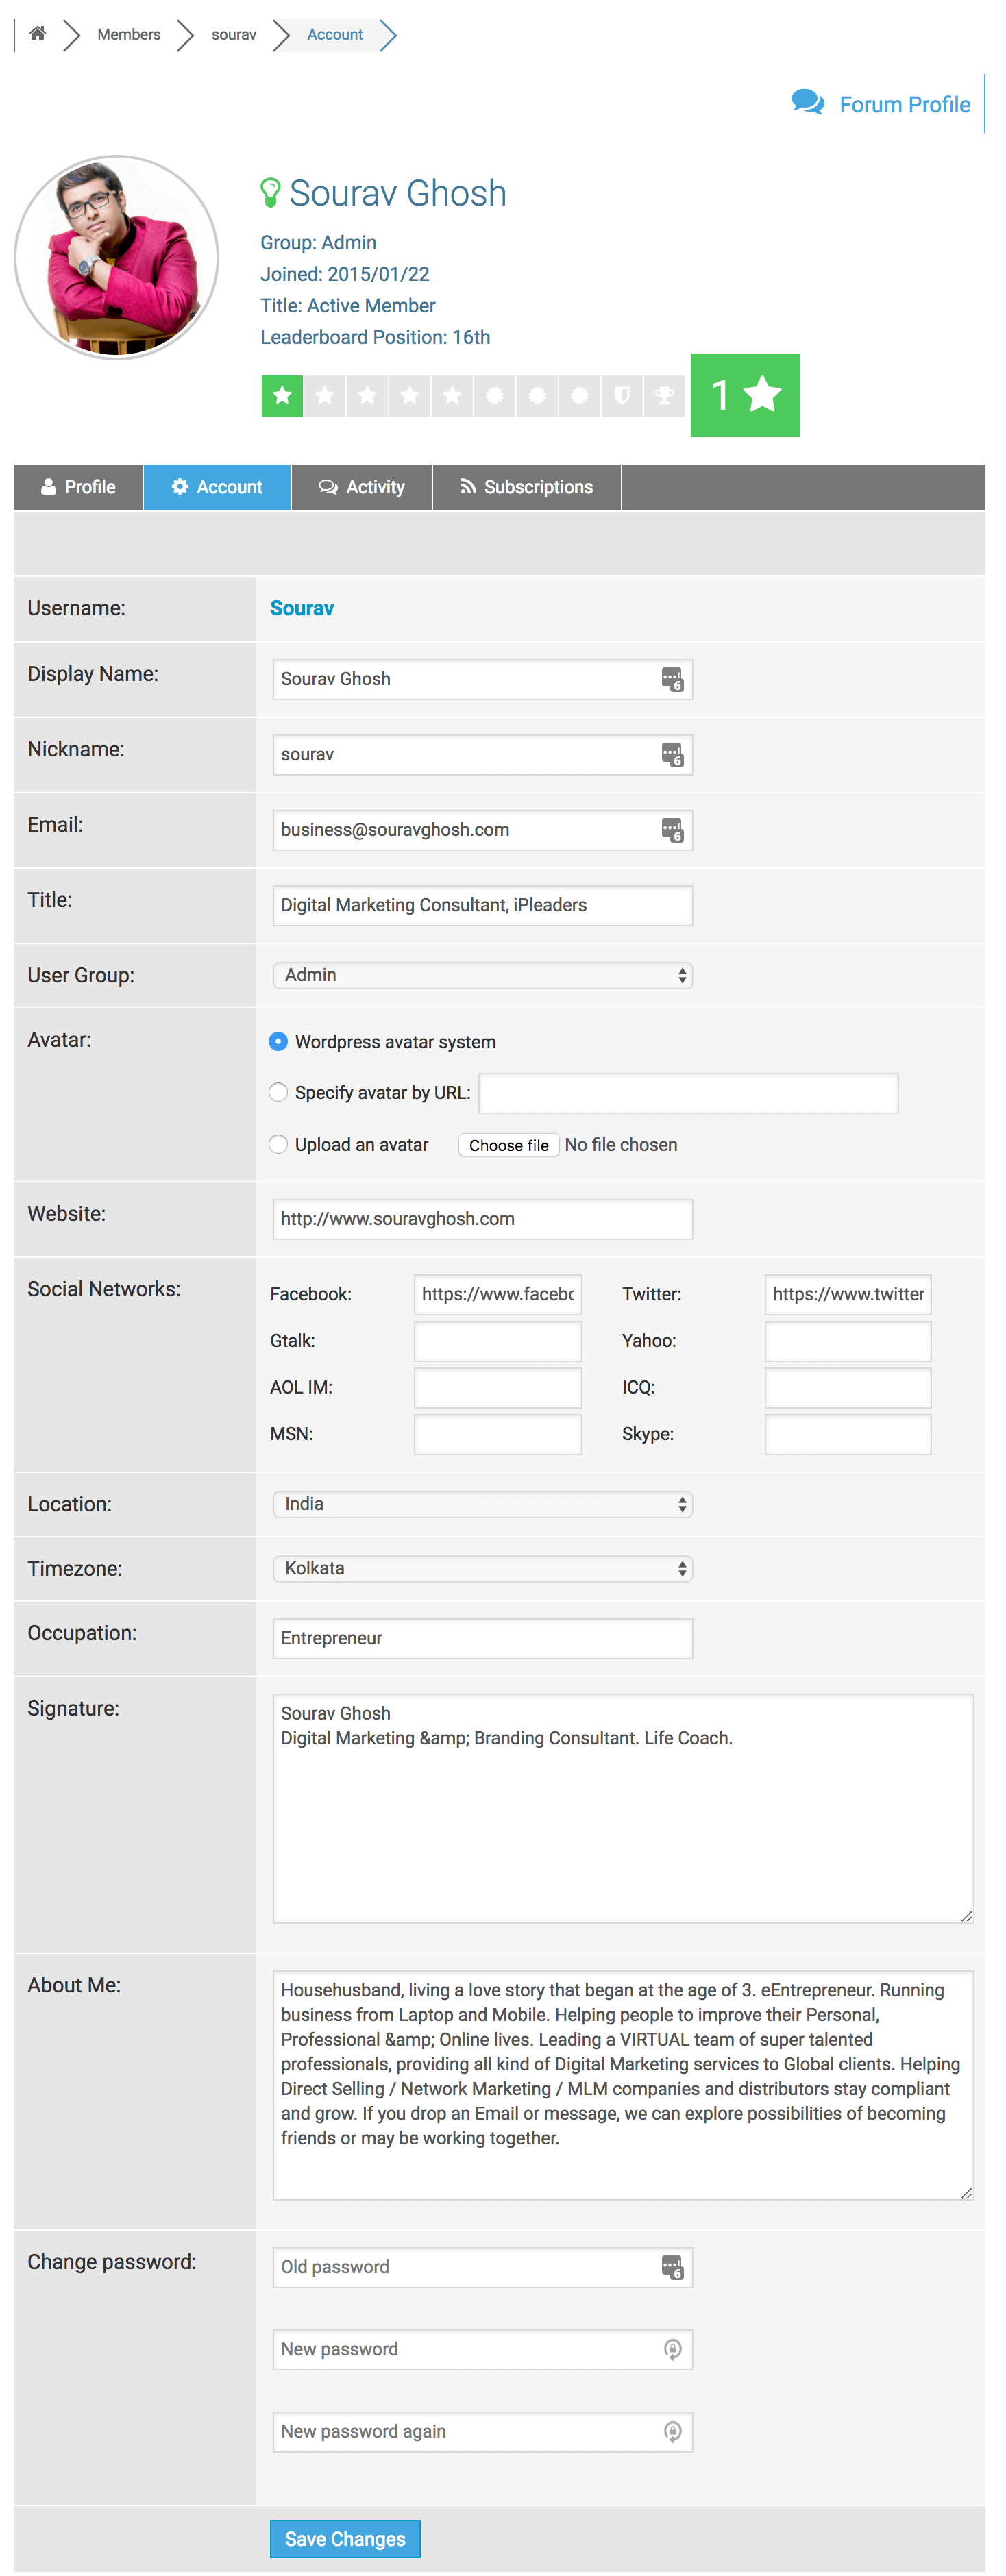
Task: Choose the Upload an avatar radio
Action: coord(279,1145)
